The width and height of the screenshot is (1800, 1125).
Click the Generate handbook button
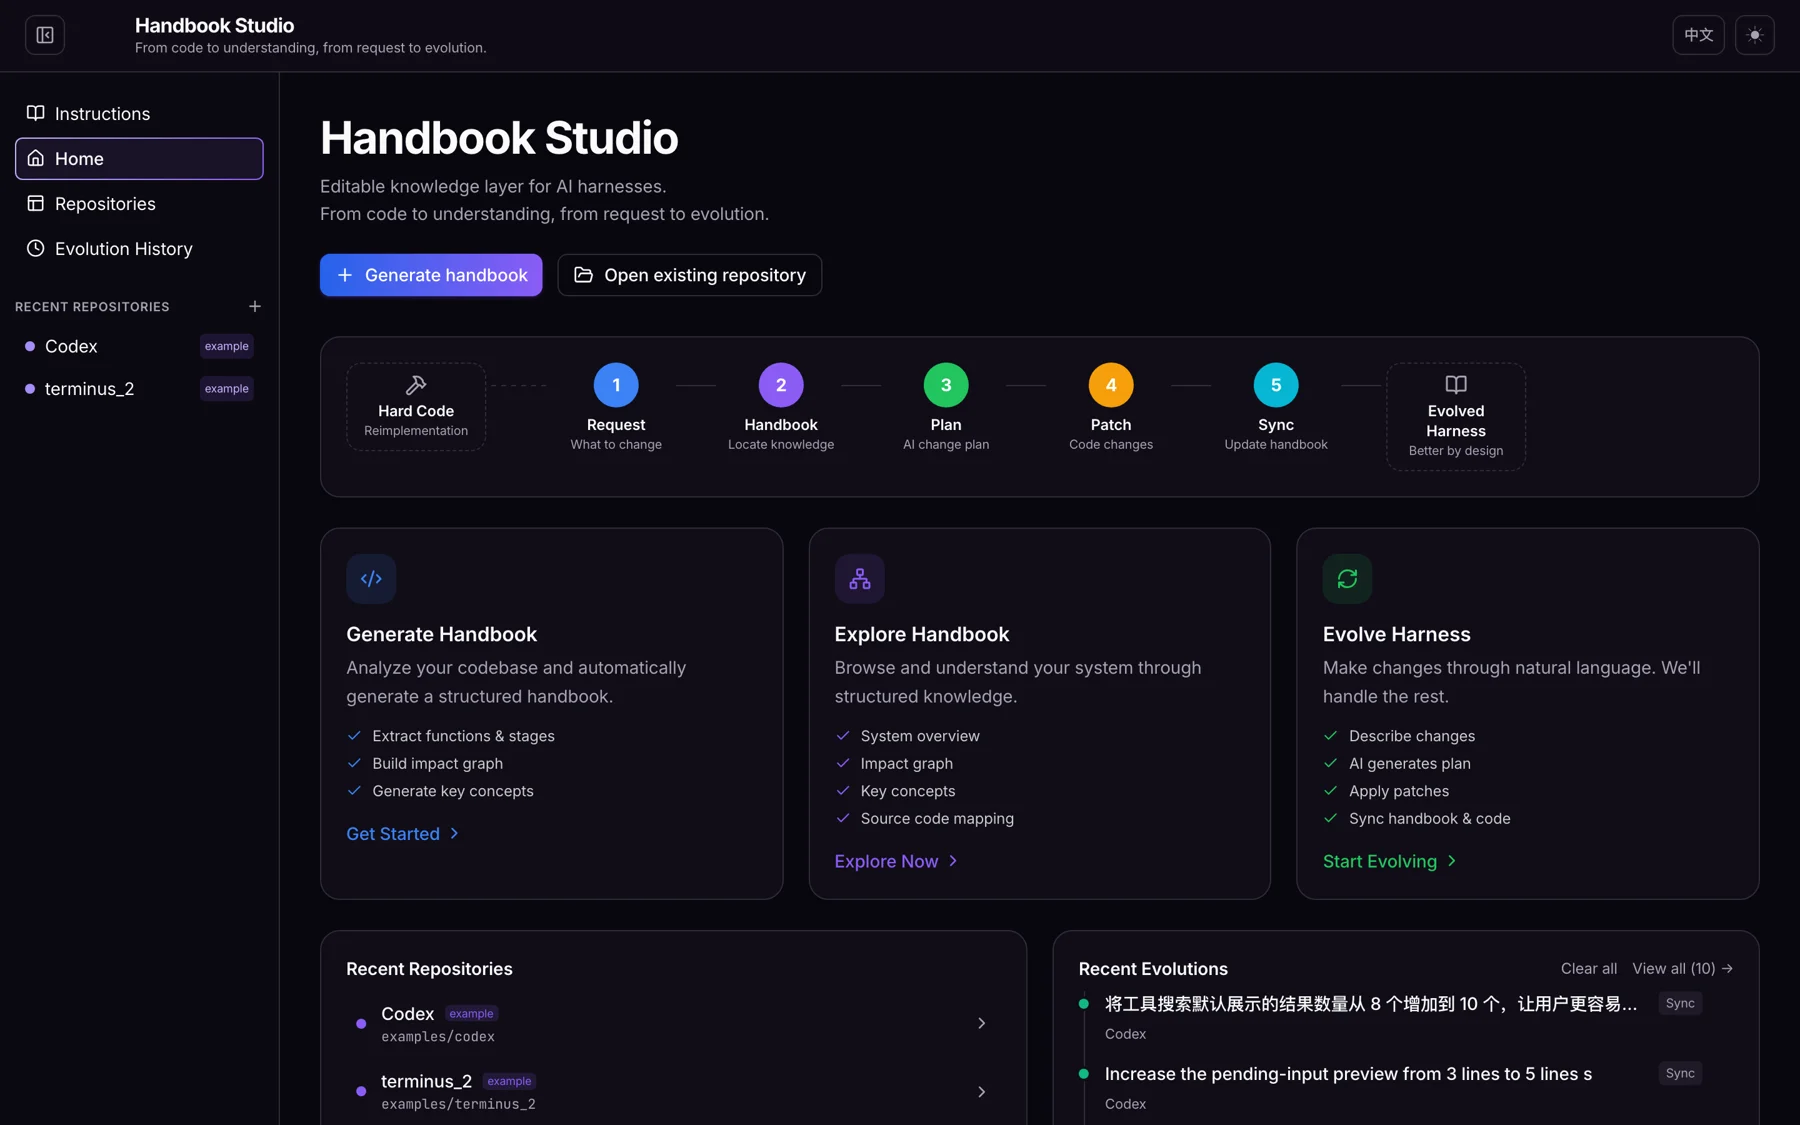(x=431, y=275)
